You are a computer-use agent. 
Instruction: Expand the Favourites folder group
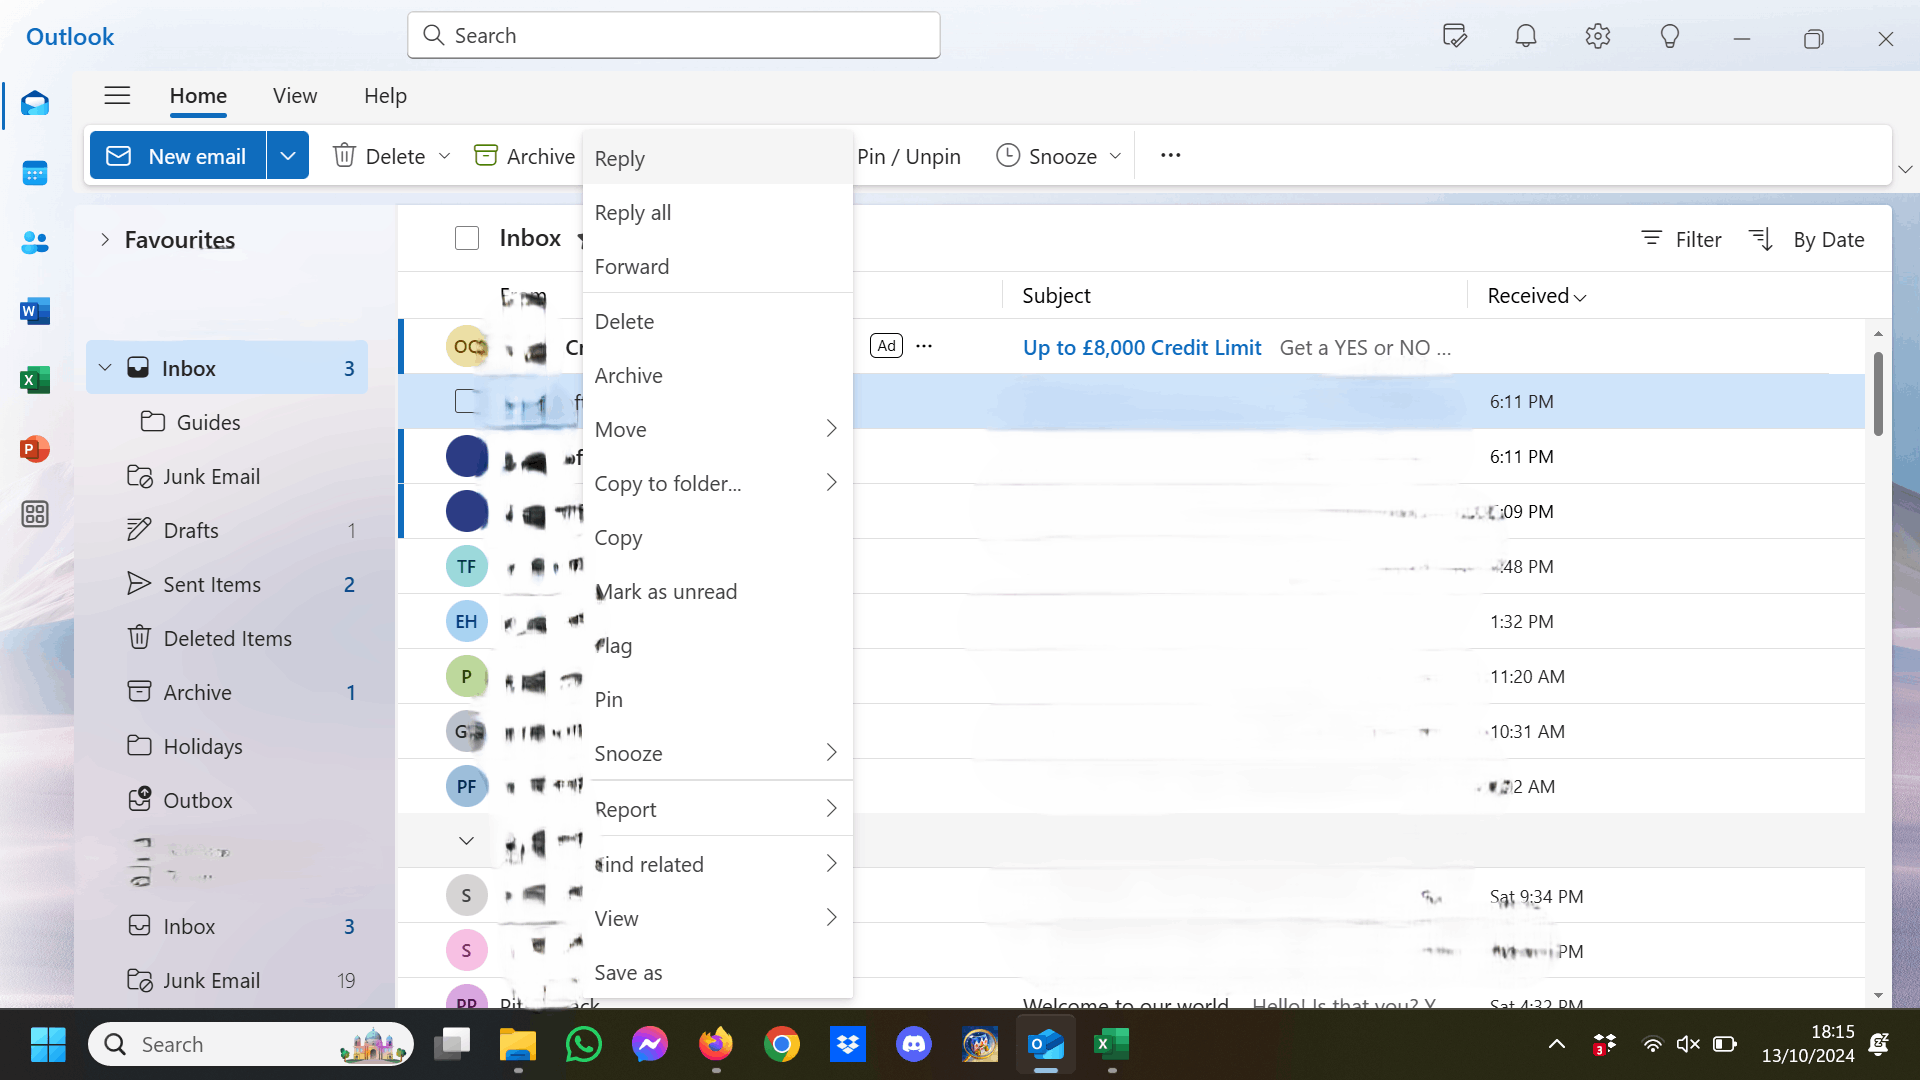click(105, 240)
